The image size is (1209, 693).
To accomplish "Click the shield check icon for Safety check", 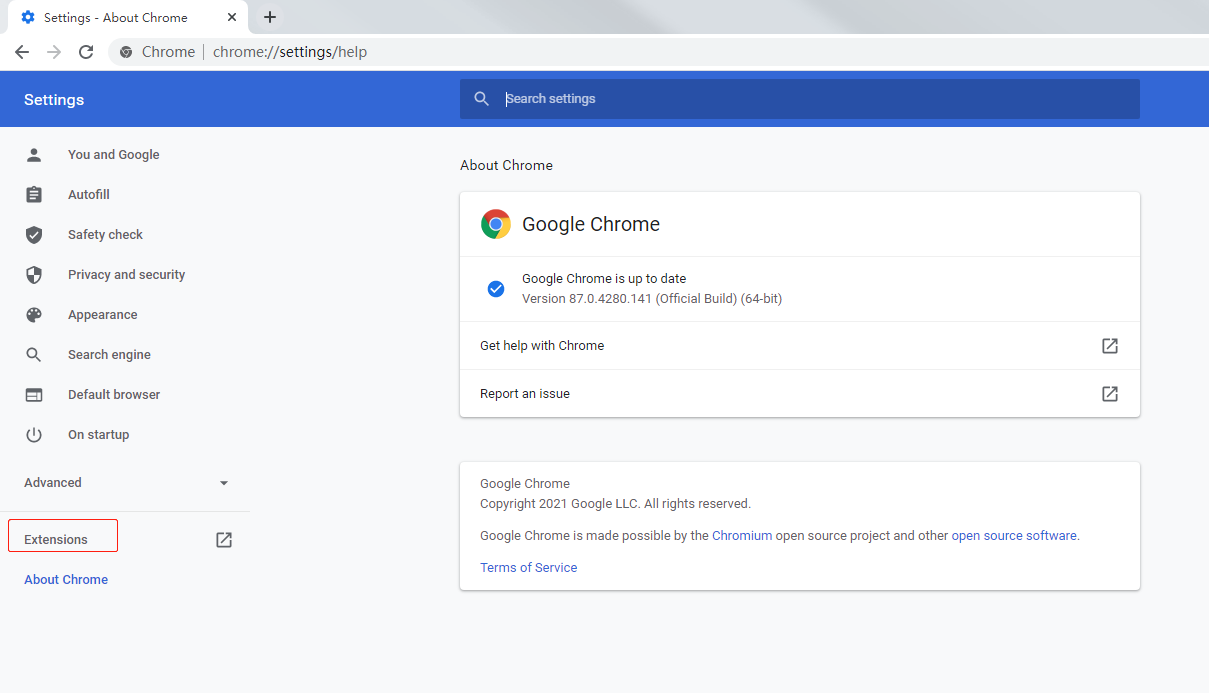I will point(34,235).
